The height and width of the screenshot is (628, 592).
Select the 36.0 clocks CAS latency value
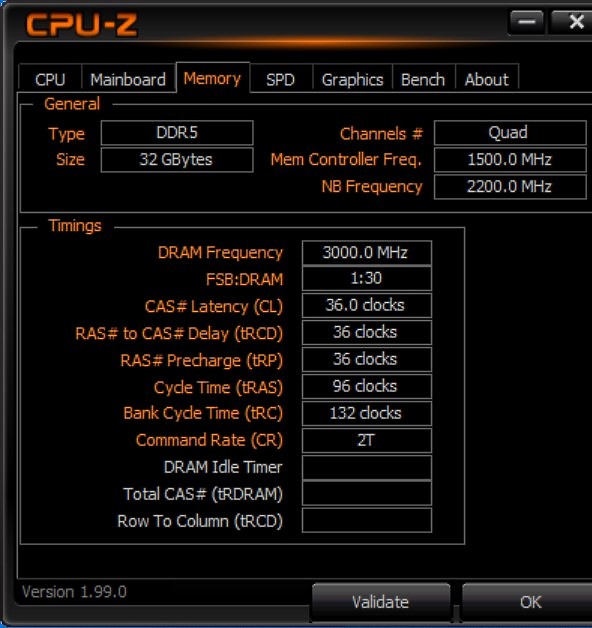point(366,305)
